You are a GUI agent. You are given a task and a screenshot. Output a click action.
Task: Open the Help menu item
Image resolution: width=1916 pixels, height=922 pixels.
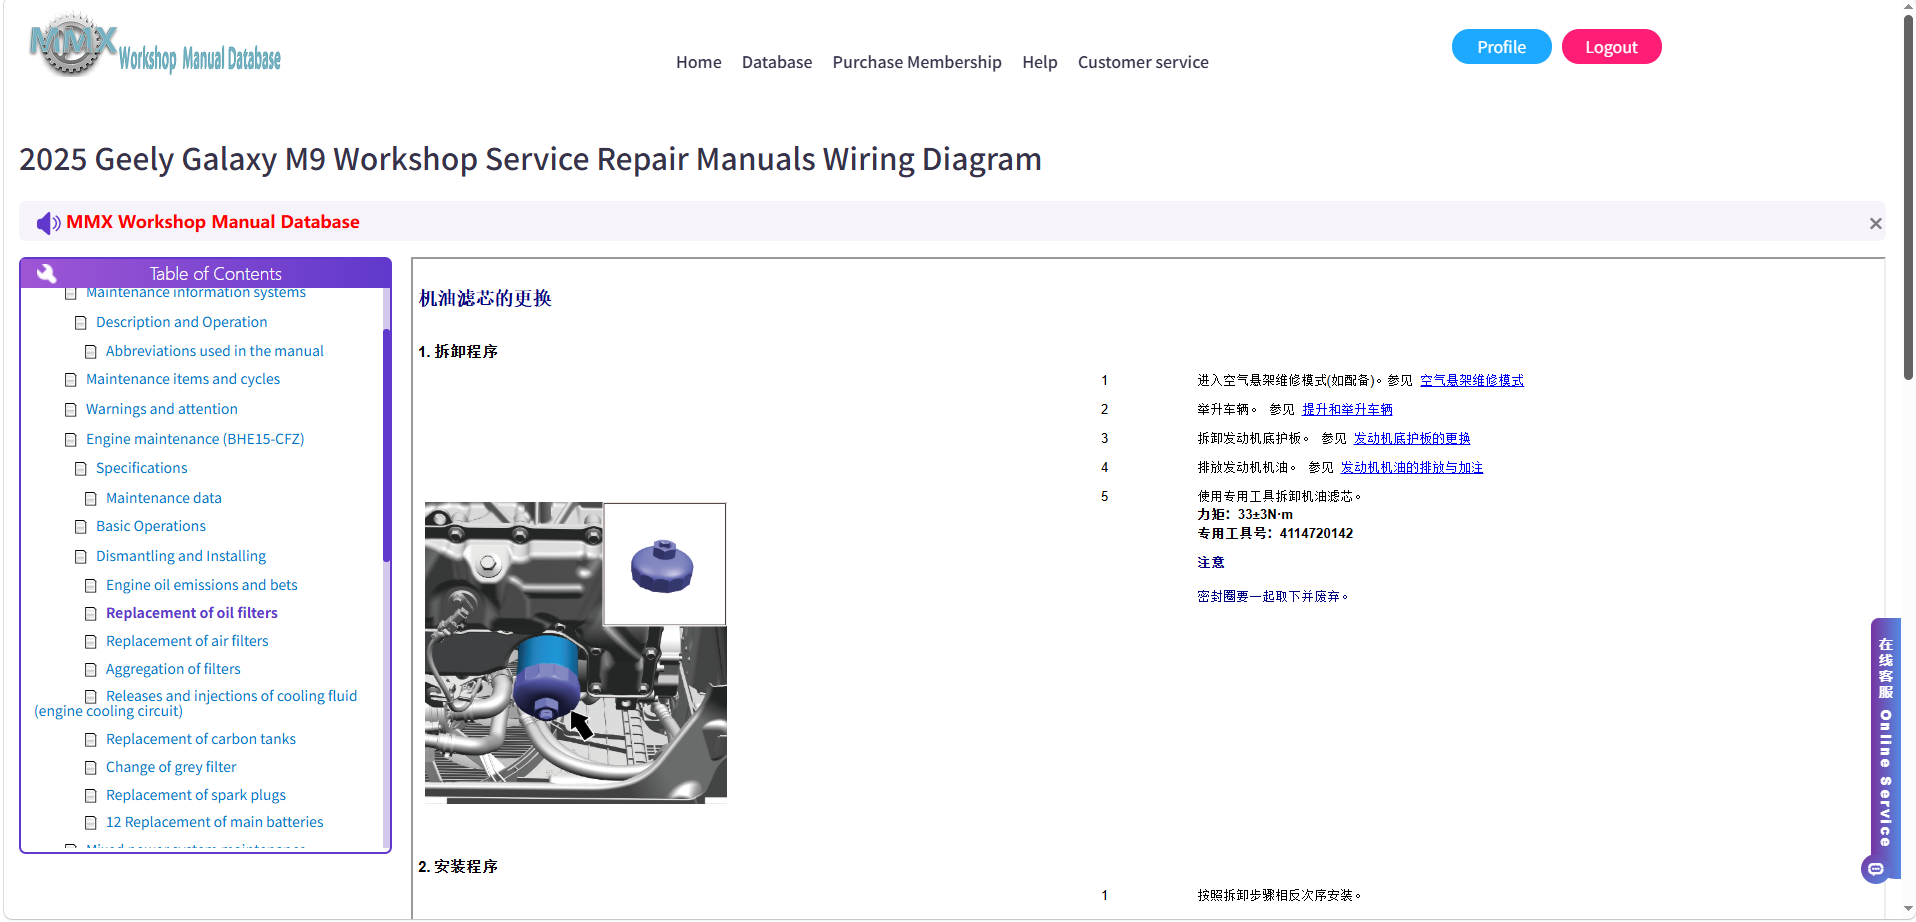coord(1039,62)
